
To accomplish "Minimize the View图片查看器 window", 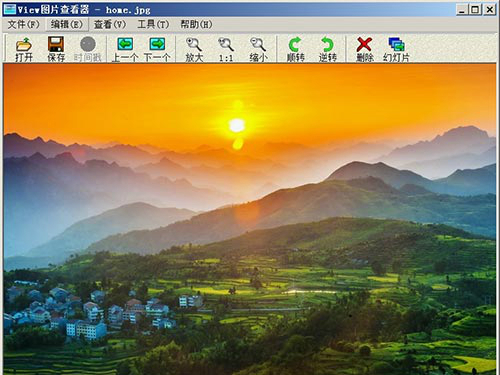I will click(x=462, y=9).
